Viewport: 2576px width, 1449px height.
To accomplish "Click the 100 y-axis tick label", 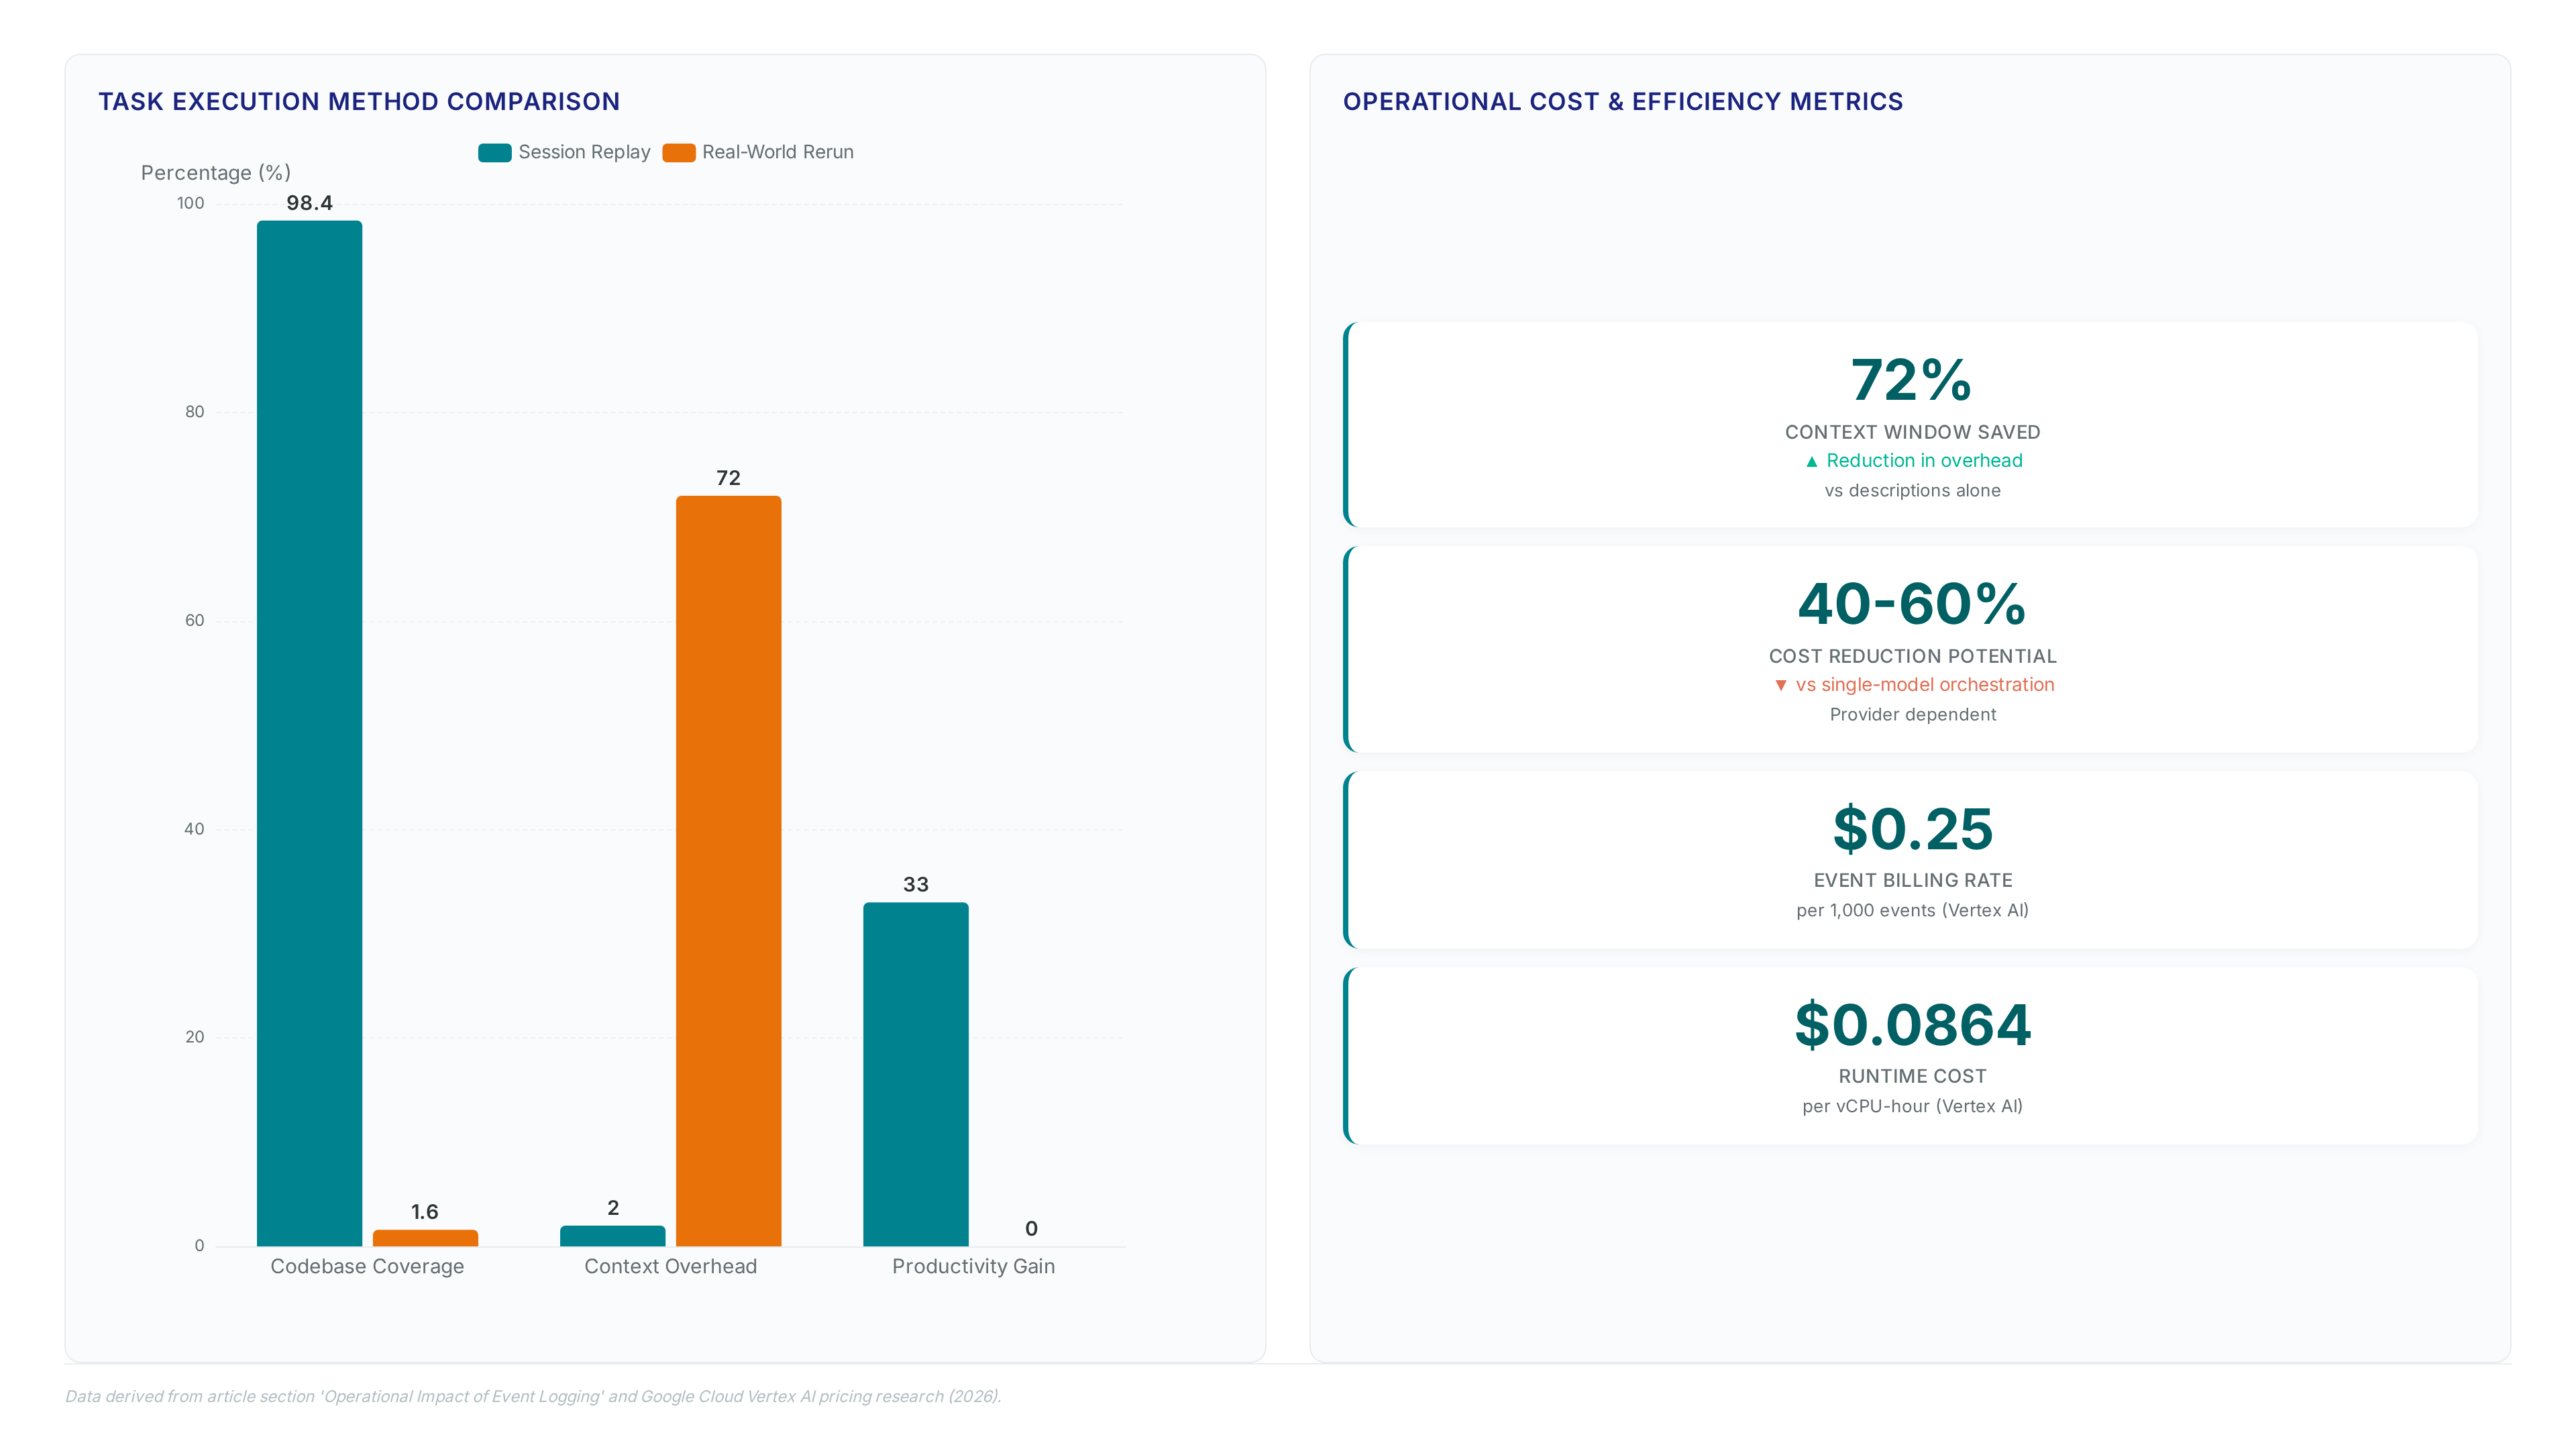I will click(190, 204).
